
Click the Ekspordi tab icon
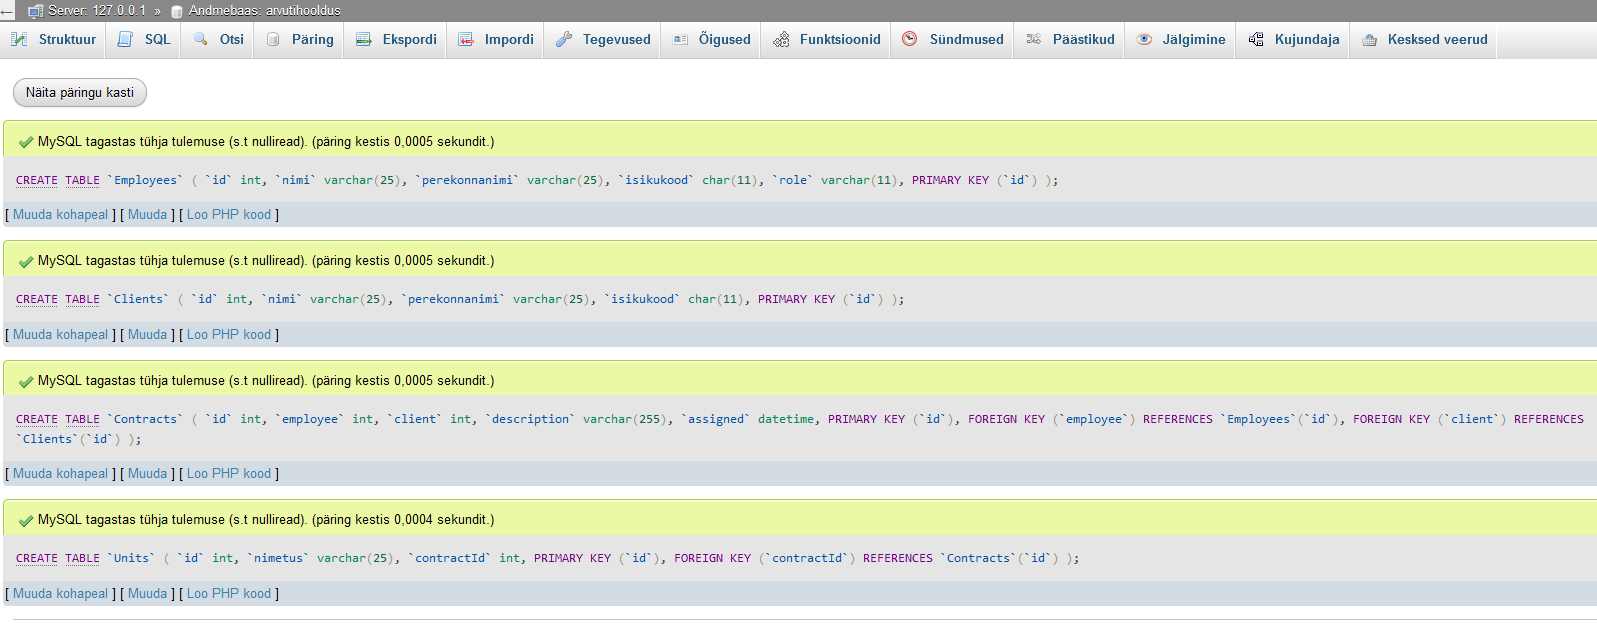click(364, 39)
